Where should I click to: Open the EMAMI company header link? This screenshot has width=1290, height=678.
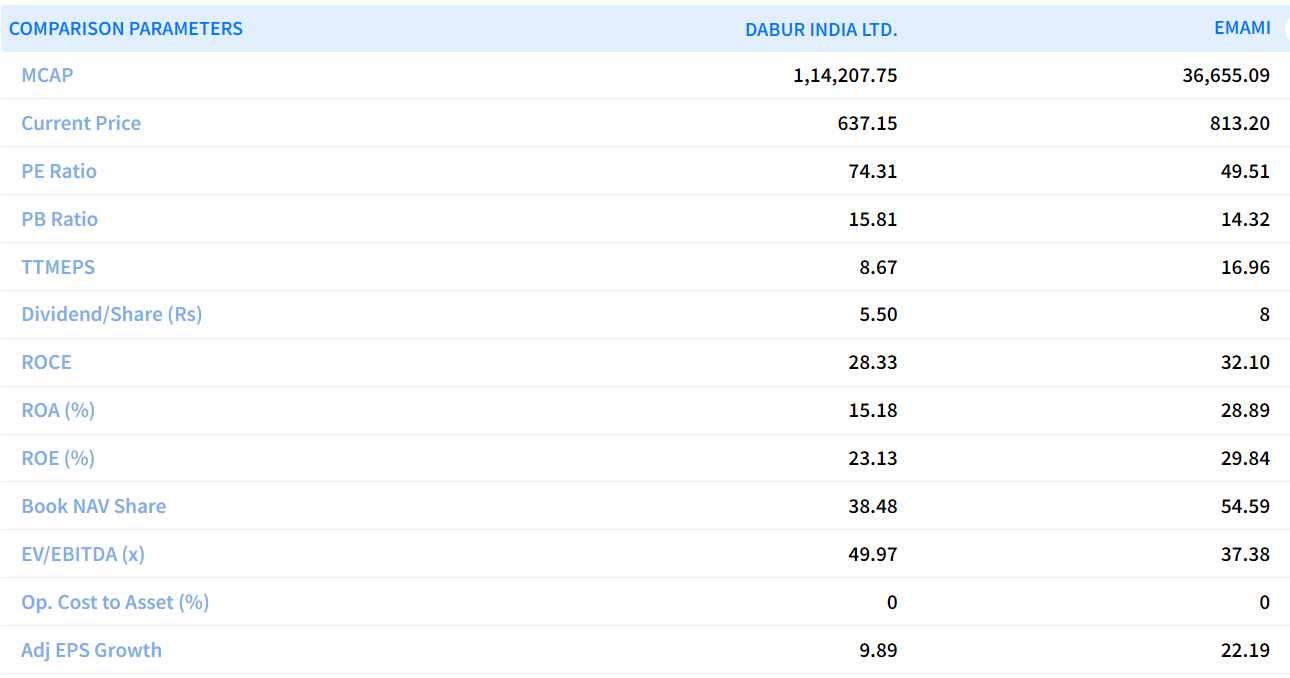point(1242,28)
